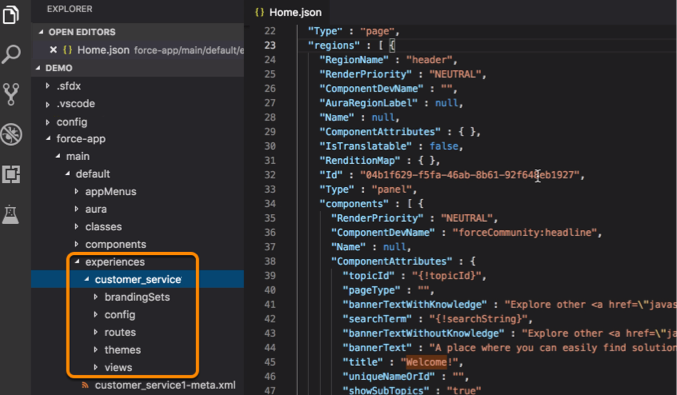
Task: Open the Debug view in the activity bar
Action: coord(11,134)
